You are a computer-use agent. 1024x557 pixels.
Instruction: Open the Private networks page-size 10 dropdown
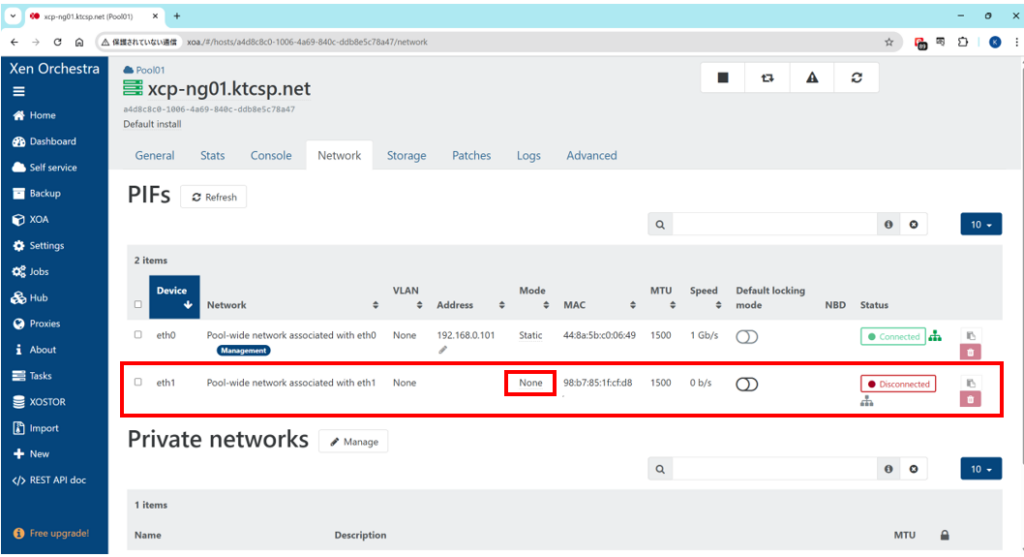[981, 469]
